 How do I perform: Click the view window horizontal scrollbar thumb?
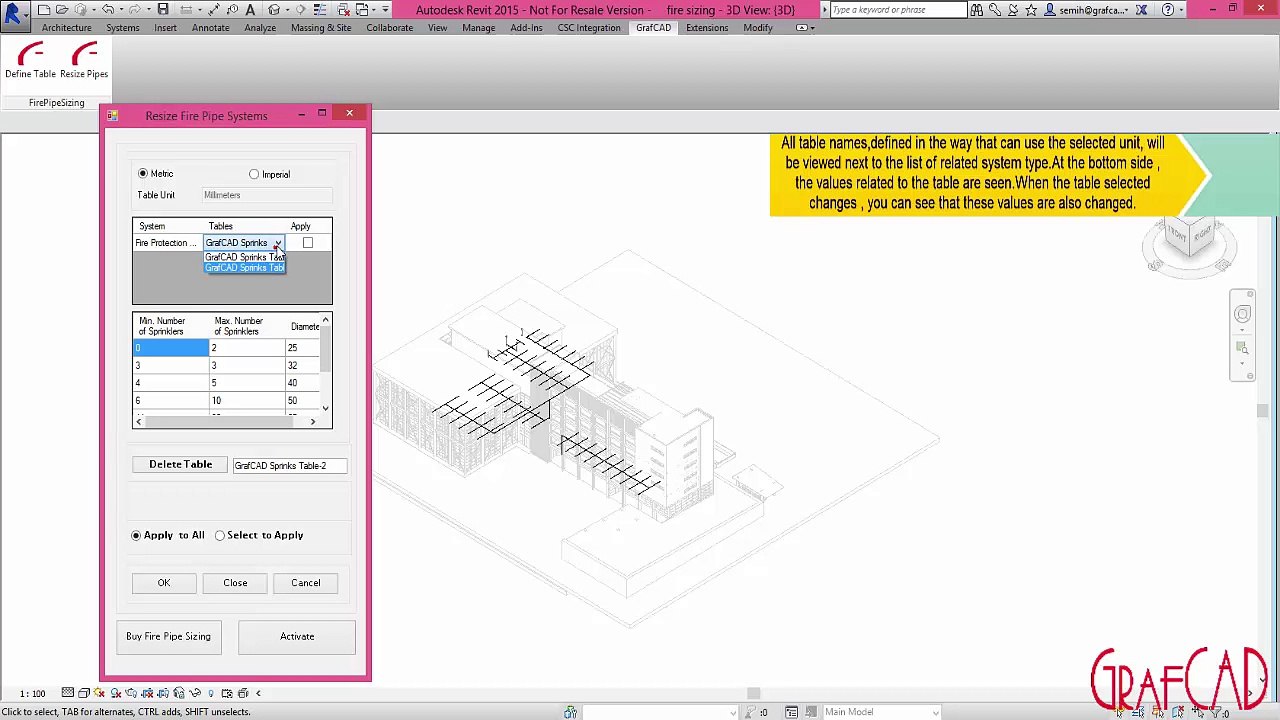[x=753, y=693]
